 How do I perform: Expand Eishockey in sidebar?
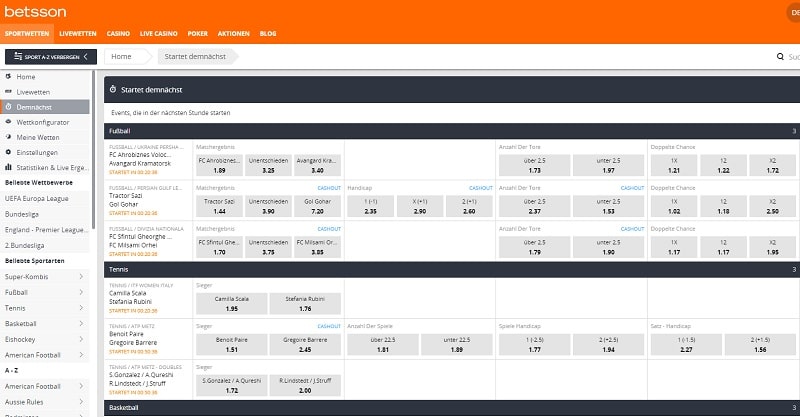pos(81,339)
